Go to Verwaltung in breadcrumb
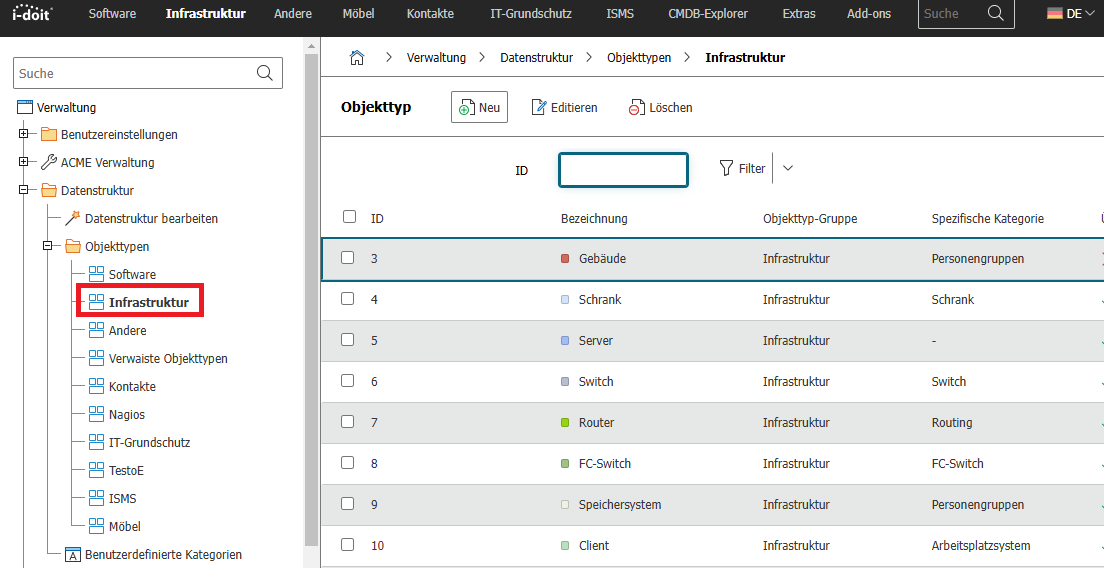This screenshot has height=568, width=1104. [437, 58]
